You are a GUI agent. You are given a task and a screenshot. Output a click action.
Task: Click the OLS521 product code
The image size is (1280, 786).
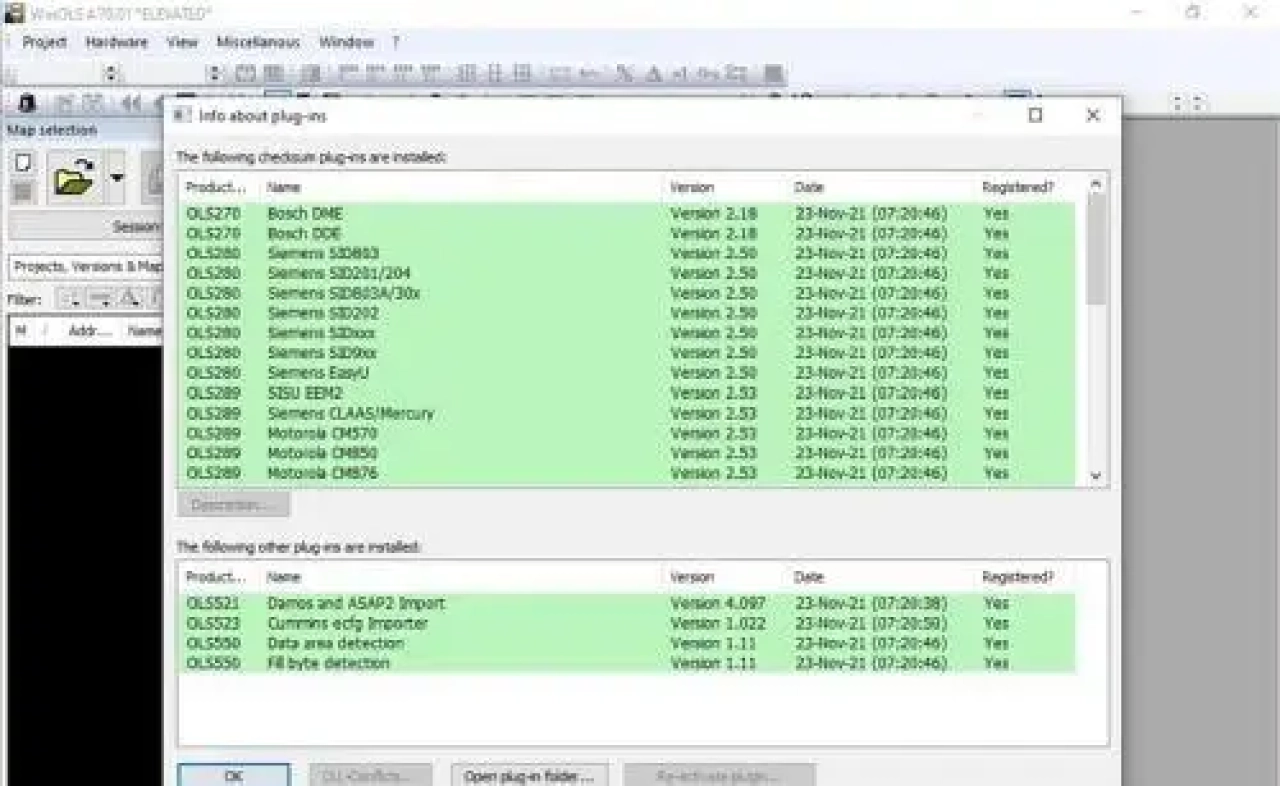[x=213, y=603]
